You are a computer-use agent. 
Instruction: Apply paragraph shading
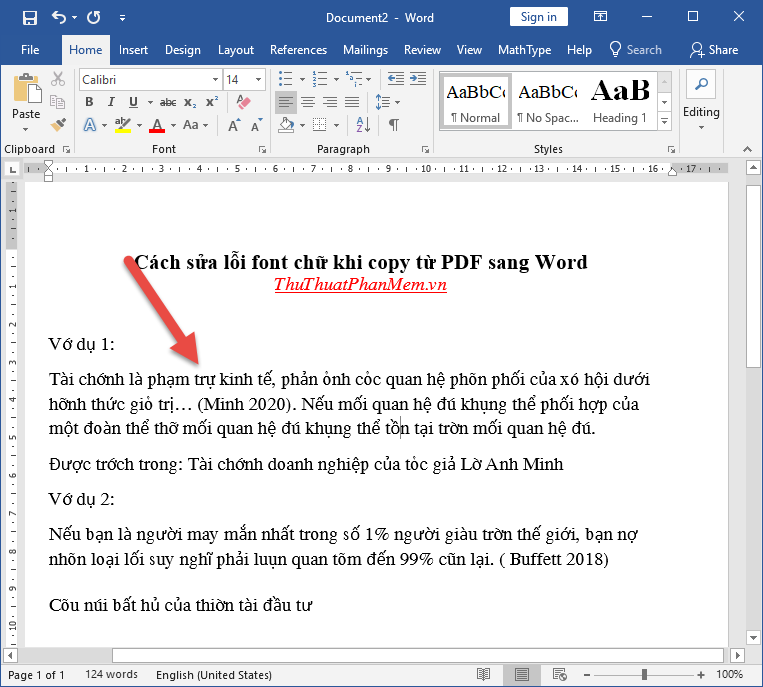coord(286,125)
